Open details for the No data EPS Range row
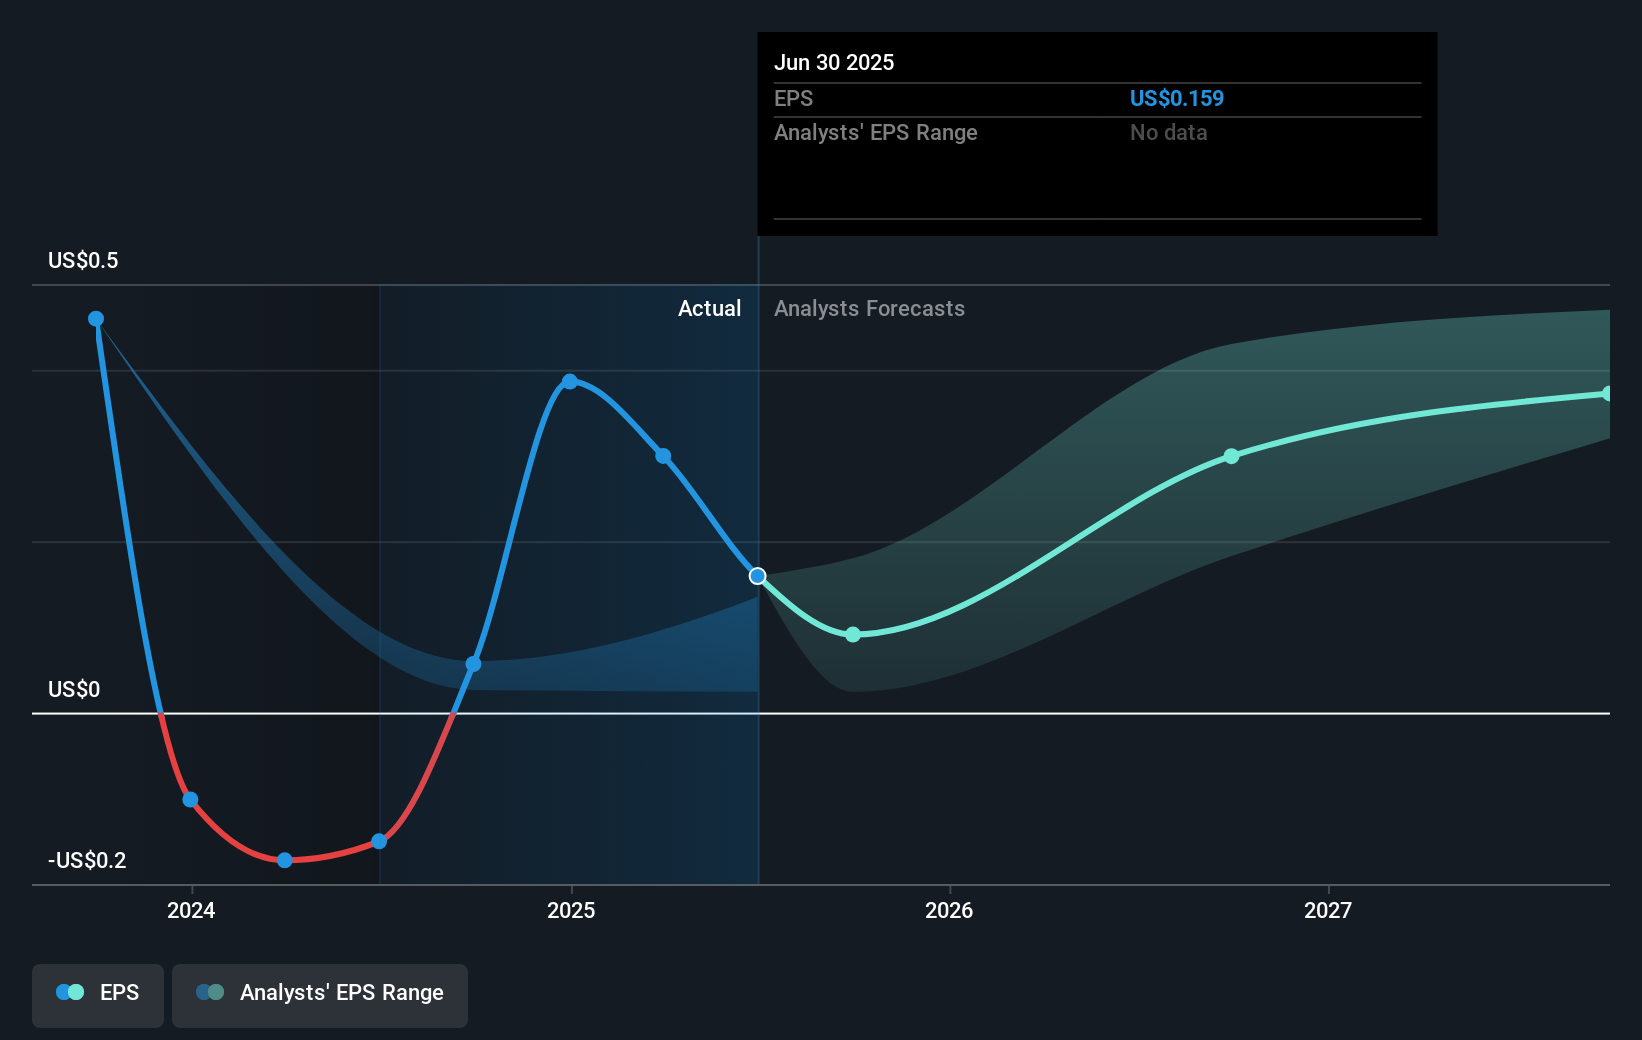This screenshot has width=1642, height=1040. coord(1168,132)
